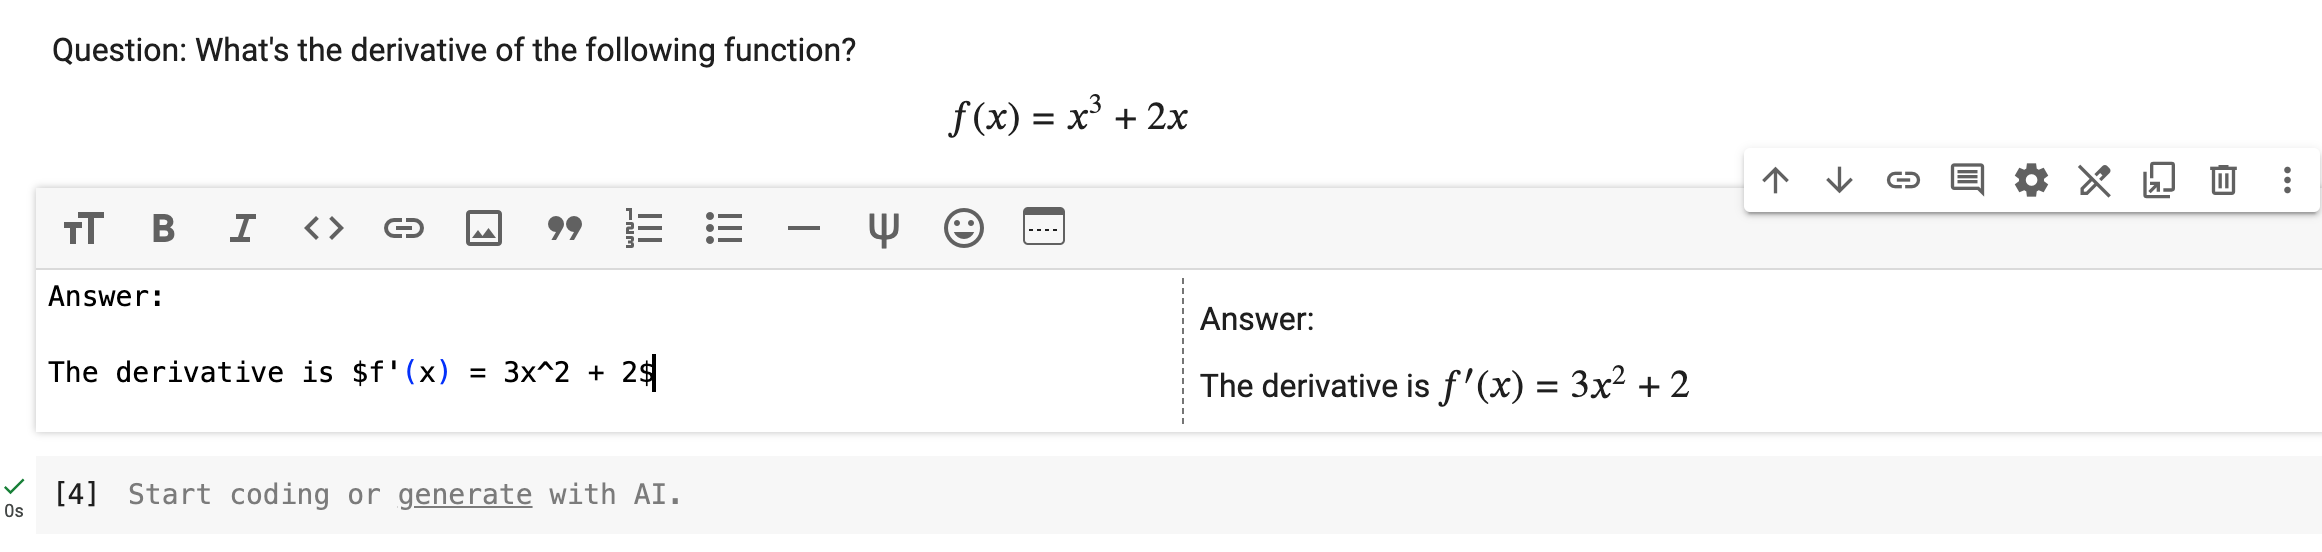2322x552 pixels.
Task: Toggle heading text size formatting
Action: click(83, 229)
